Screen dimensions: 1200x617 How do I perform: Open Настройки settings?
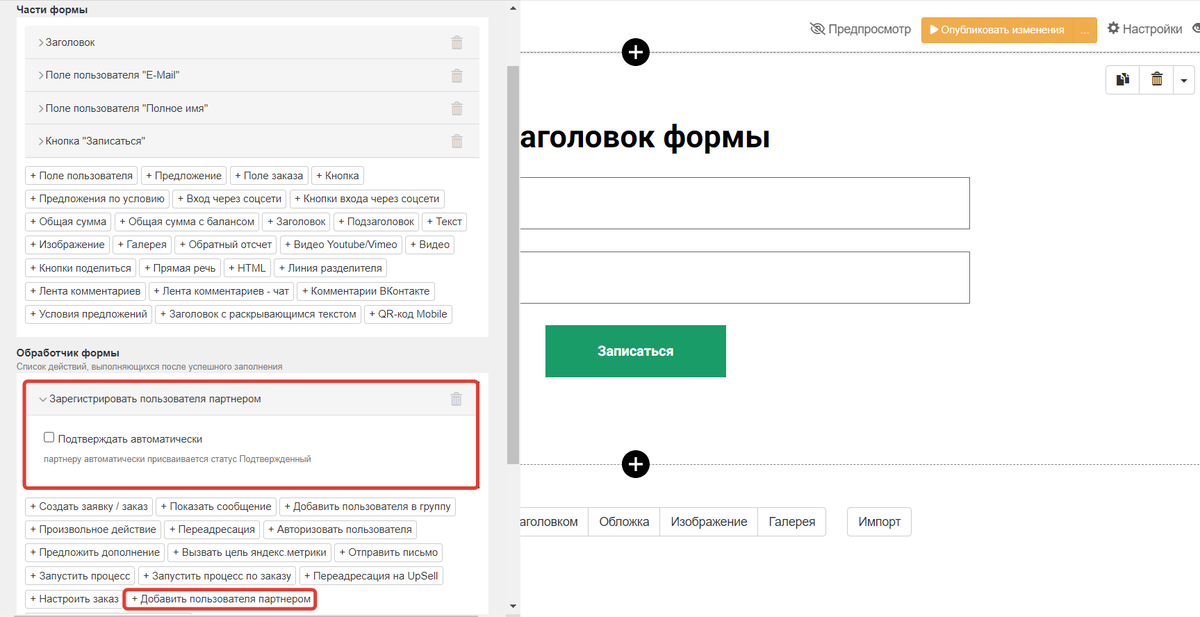(1145, 30)
